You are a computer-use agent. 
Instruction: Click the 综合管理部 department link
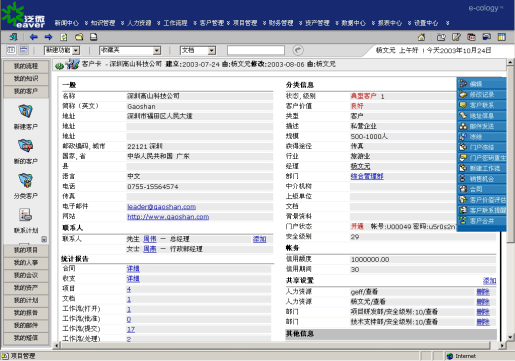tap(367, 176)
